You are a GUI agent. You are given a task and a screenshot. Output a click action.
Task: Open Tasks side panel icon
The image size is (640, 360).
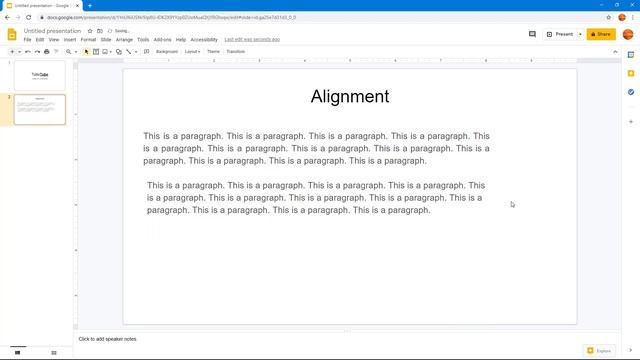(x=631, y=92)
